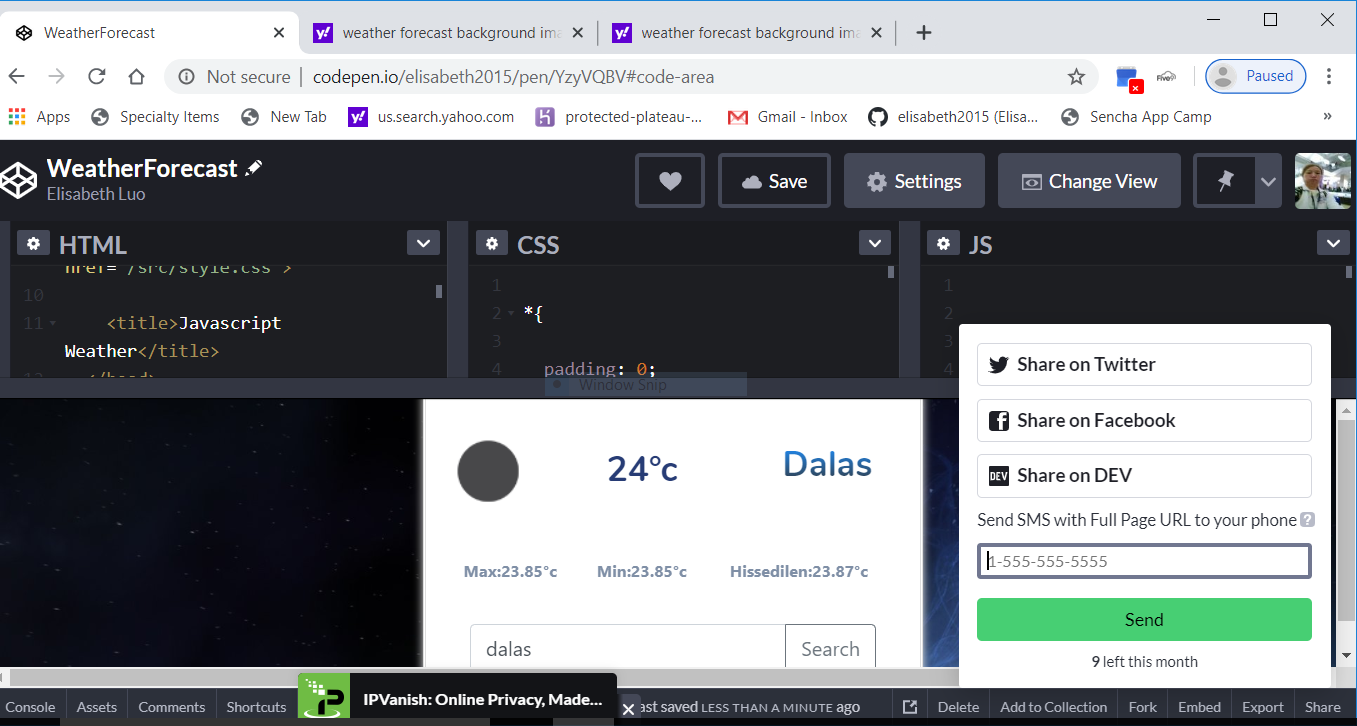Switch to the WeatherForecast browser tab

[150, 33]
